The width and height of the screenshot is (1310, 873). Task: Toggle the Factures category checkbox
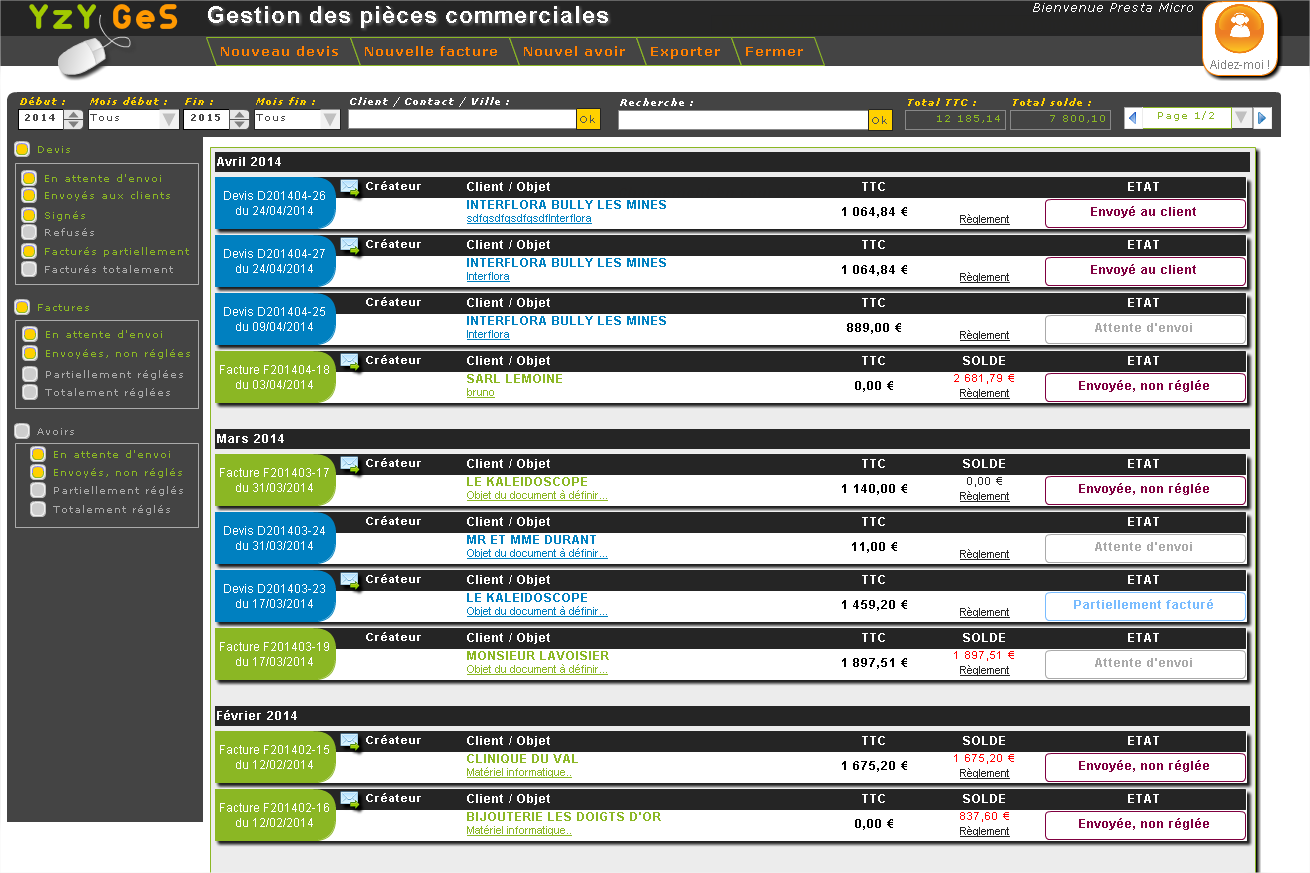(x=22, y=307)
